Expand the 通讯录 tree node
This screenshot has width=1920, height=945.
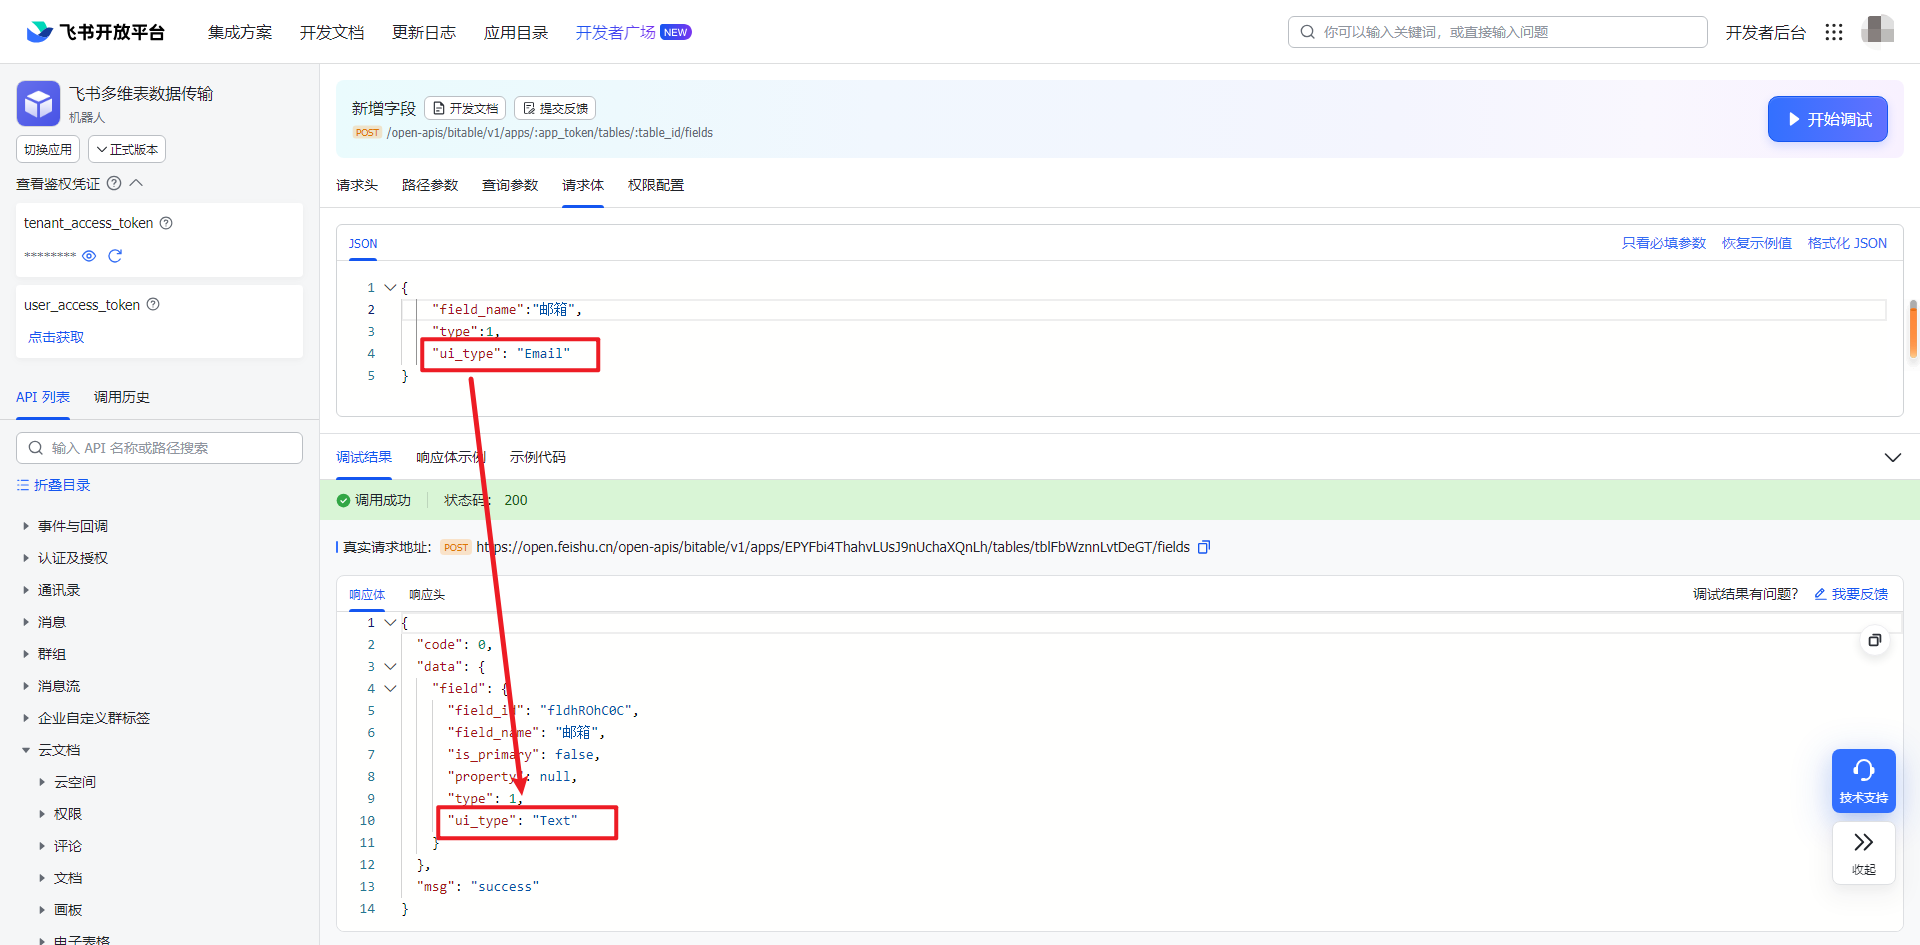point(26,590)
